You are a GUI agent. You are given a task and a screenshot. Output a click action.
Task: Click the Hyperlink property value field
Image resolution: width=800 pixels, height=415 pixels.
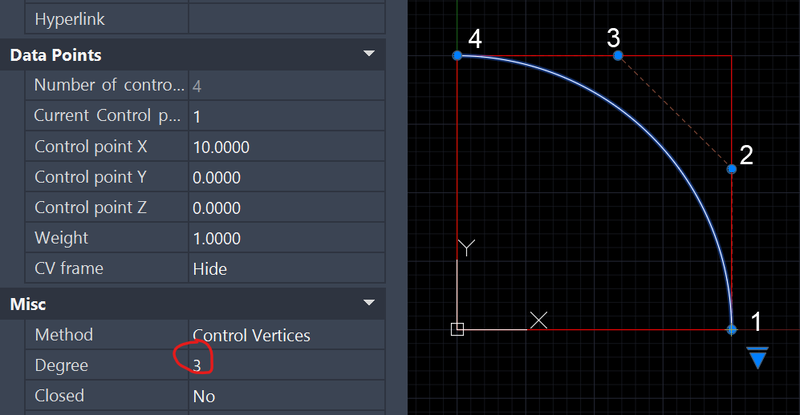coord(287,19)
